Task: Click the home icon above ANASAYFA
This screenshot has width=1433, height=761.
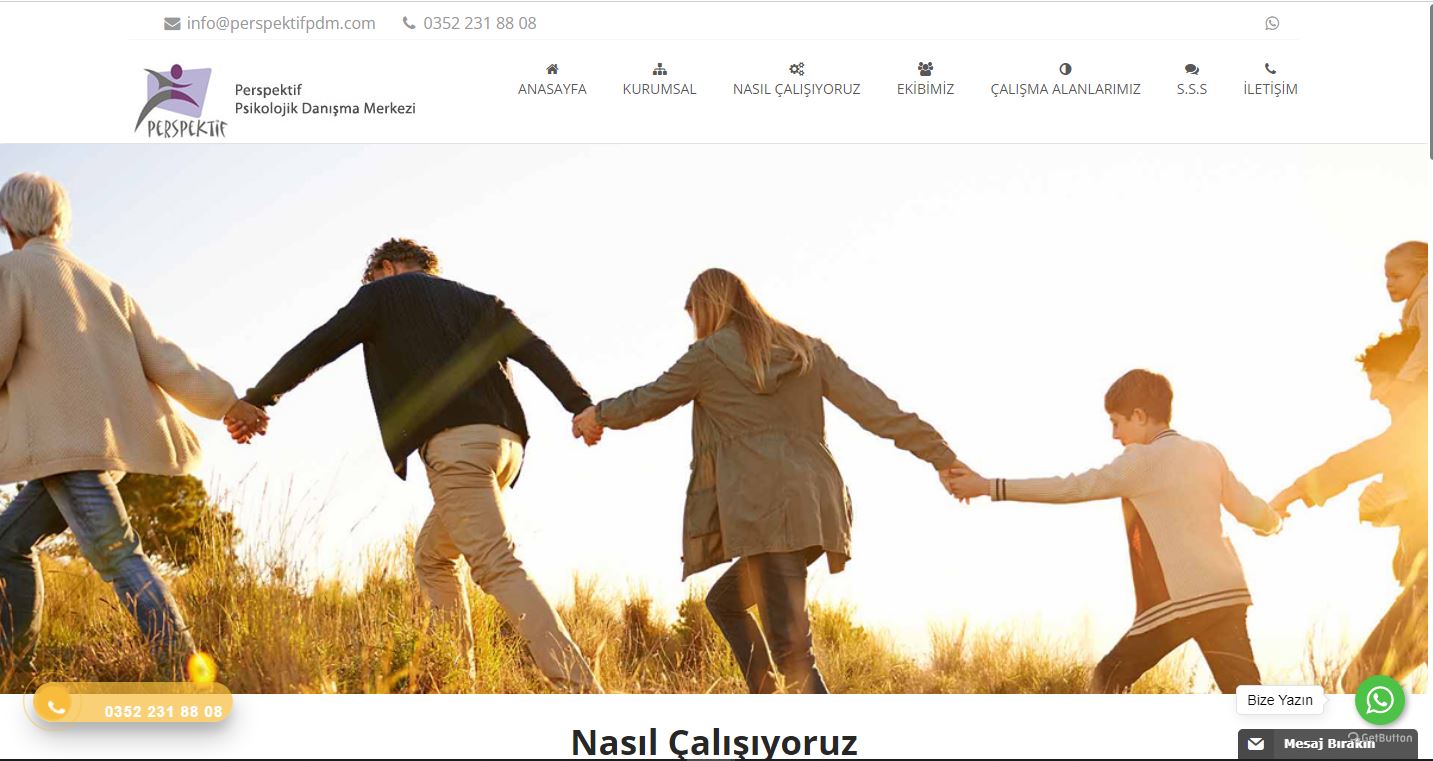Action: (x=552, y=69)
